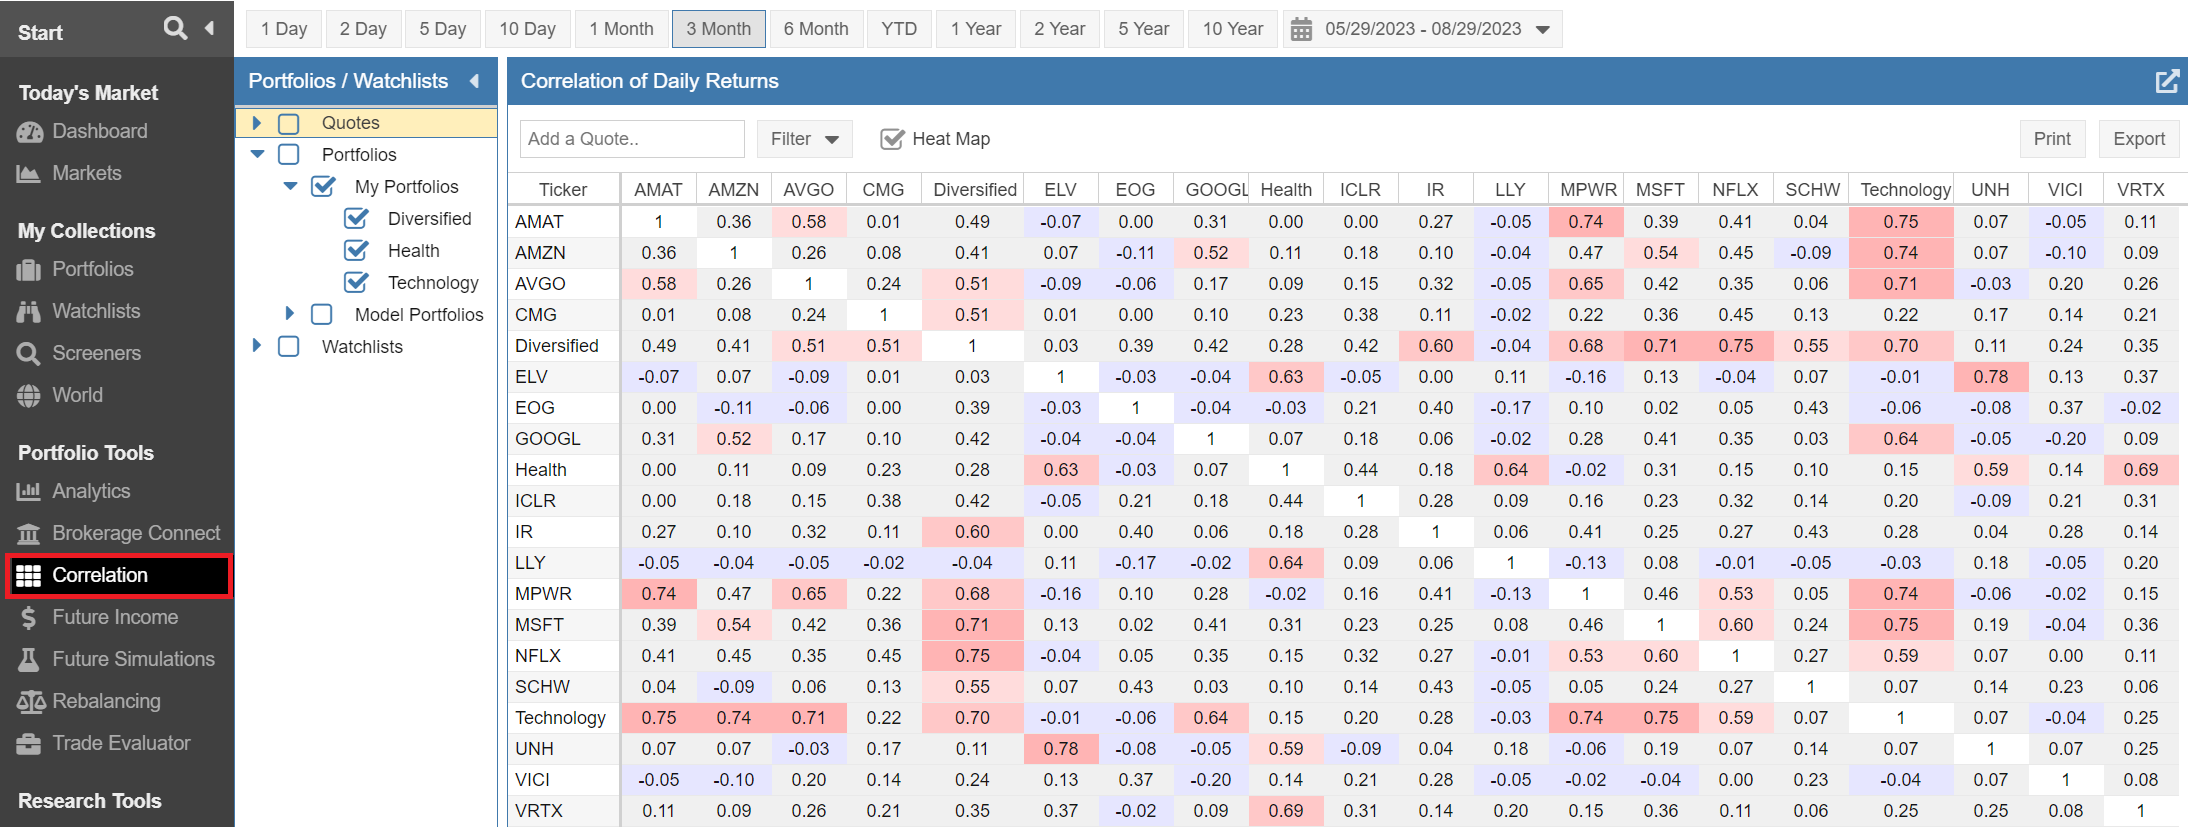
Task: Expand the Watchlists tree node
Action: [257, 346]
